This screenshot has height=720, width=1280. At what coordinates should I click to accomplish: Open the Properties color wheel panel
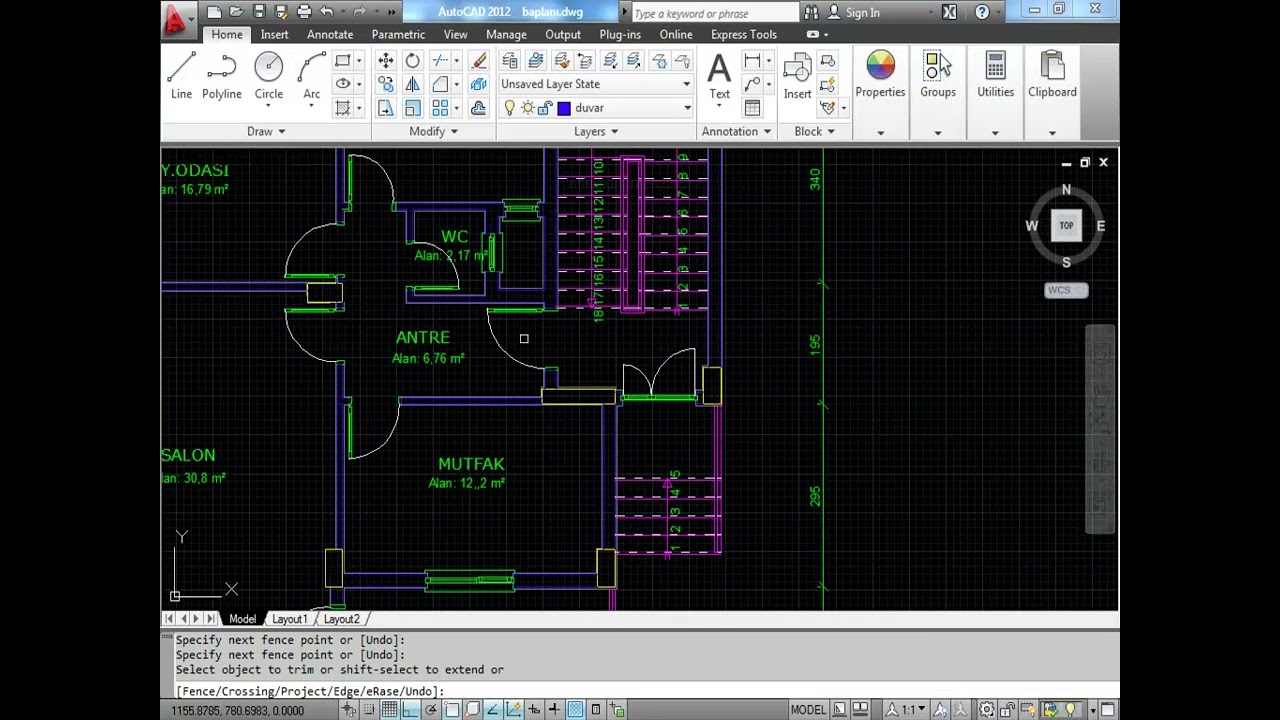pyautogui.click(x=880, y=75)
